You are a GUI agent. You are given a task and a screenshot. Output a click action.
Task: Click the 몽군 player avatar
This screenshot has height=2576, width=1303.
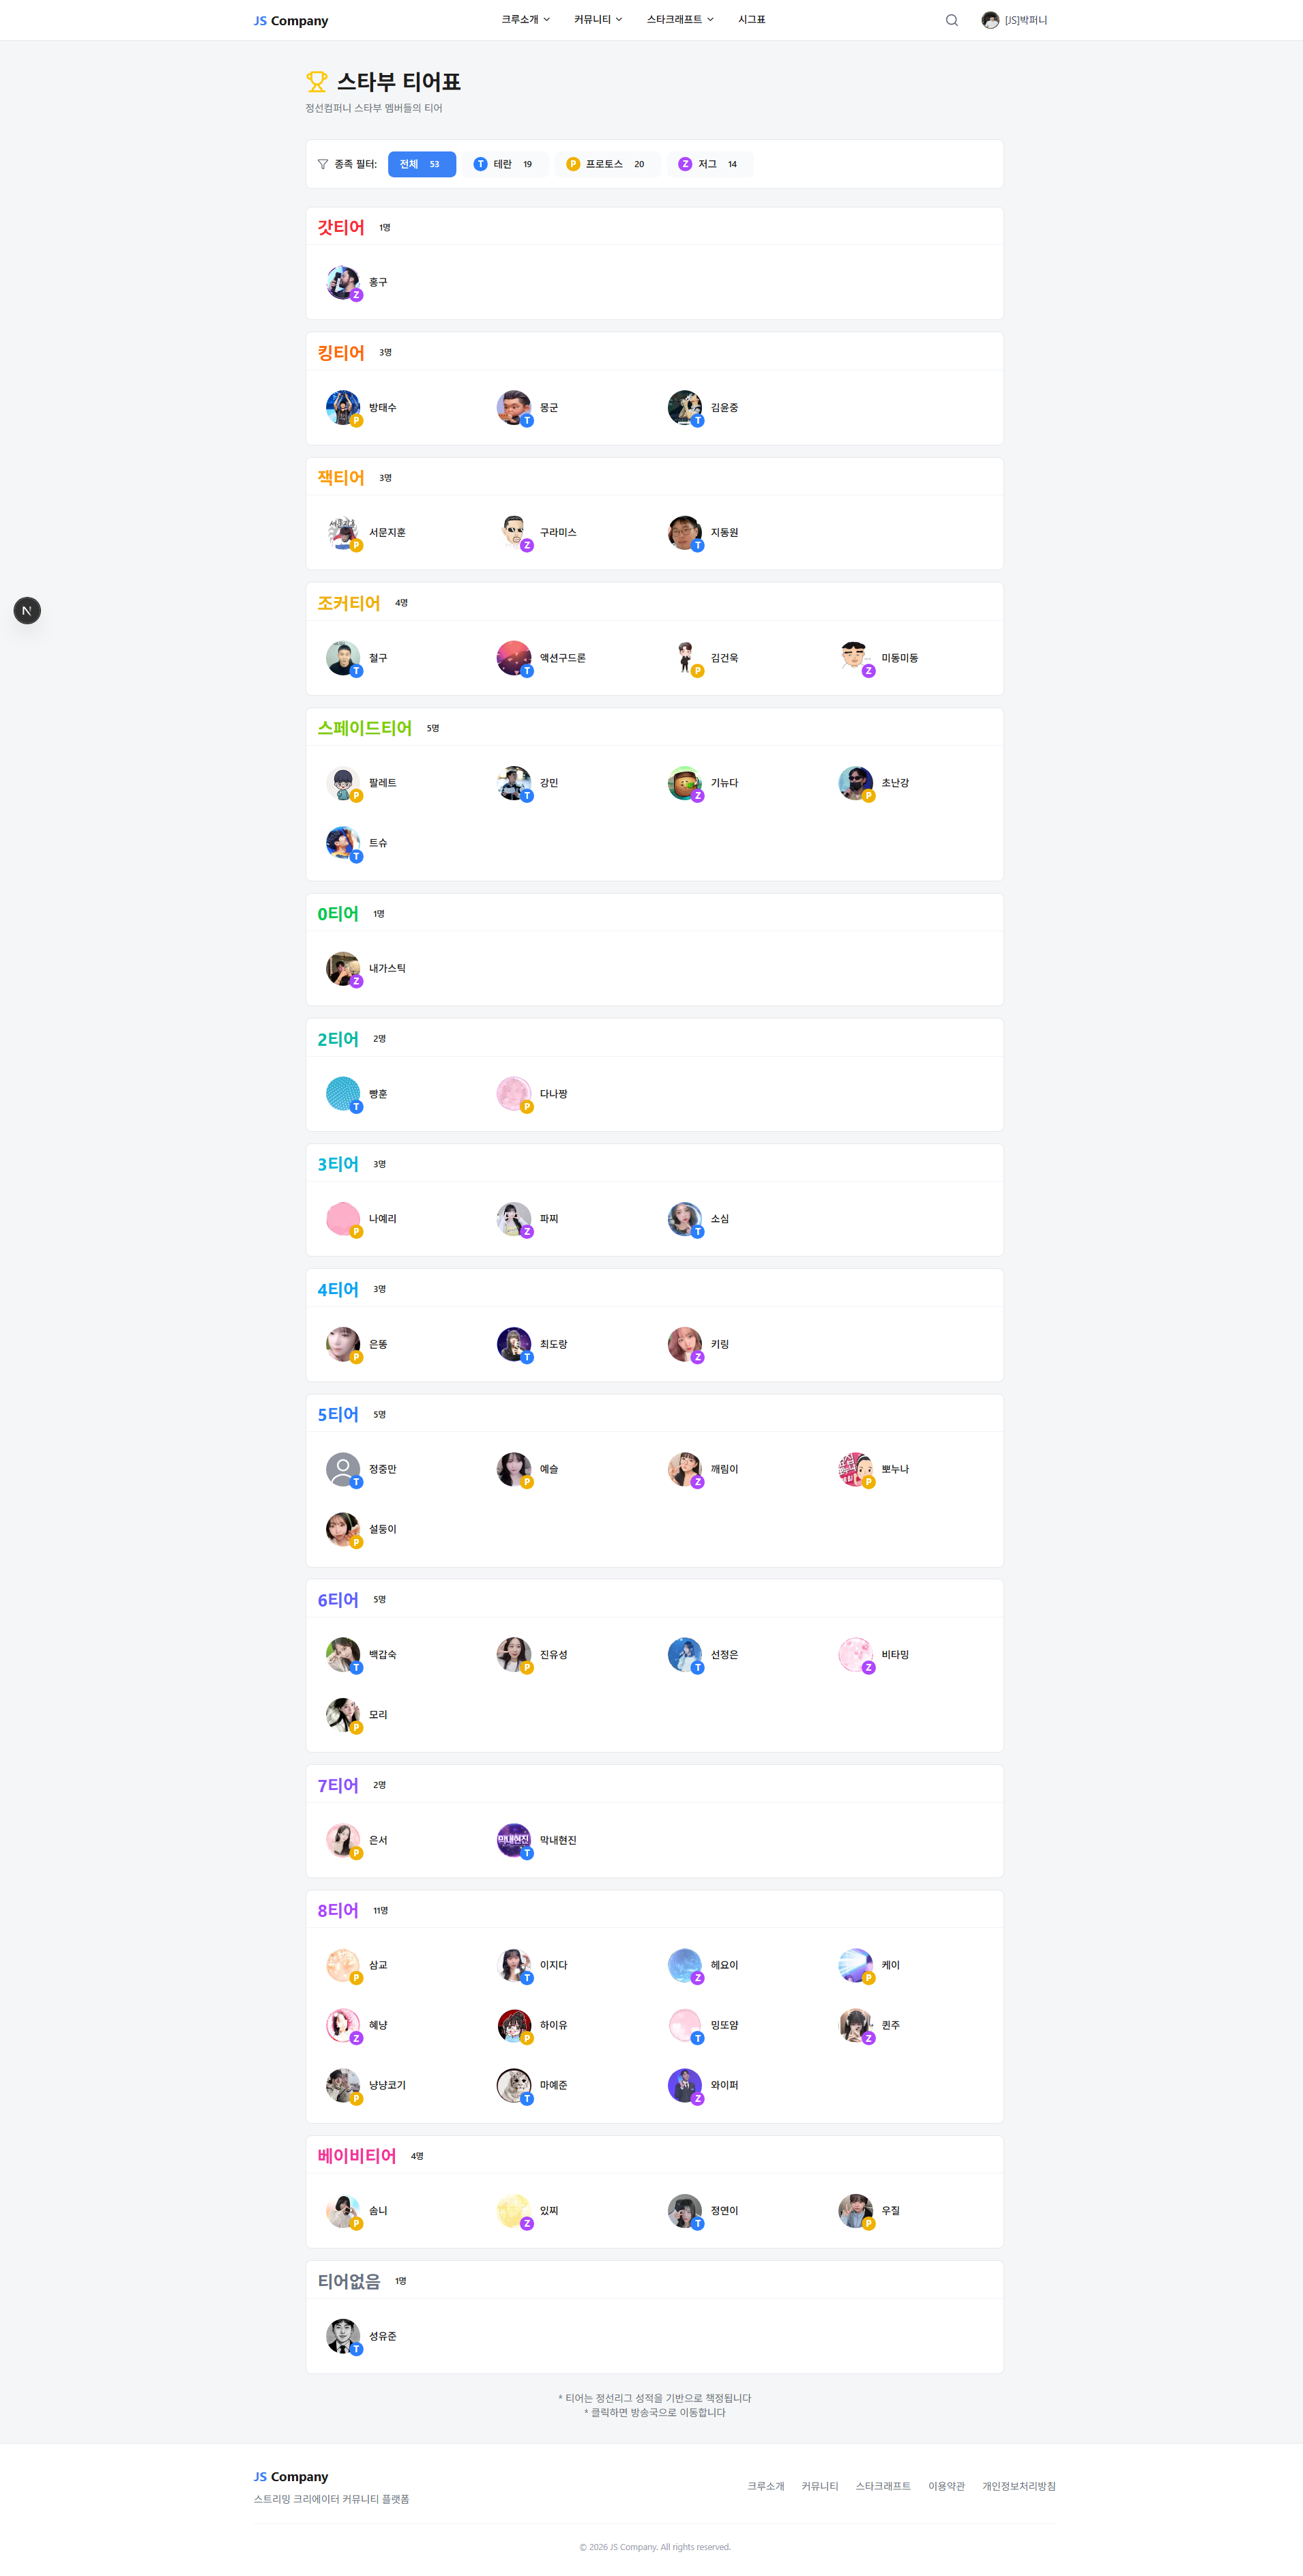pos(514,407)
